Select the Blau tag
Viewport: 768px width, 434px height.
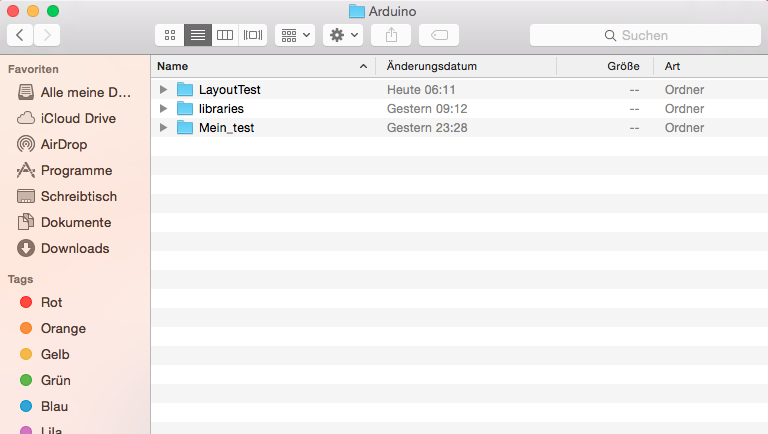tap(44, 406)
